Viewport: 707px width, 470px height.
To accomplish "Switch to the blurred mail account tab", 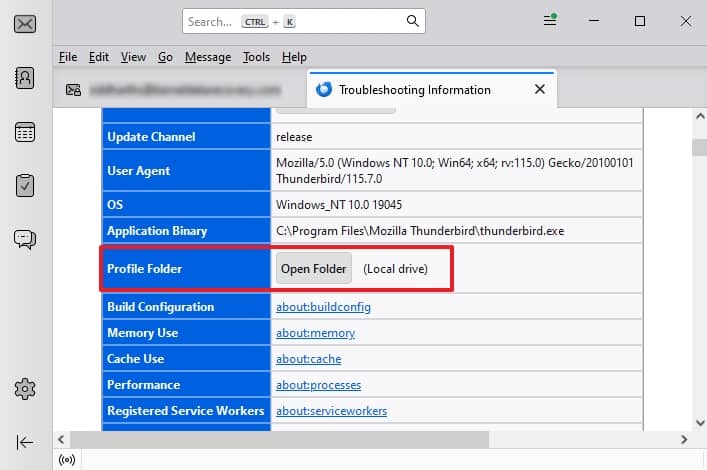I will point(180,89).
